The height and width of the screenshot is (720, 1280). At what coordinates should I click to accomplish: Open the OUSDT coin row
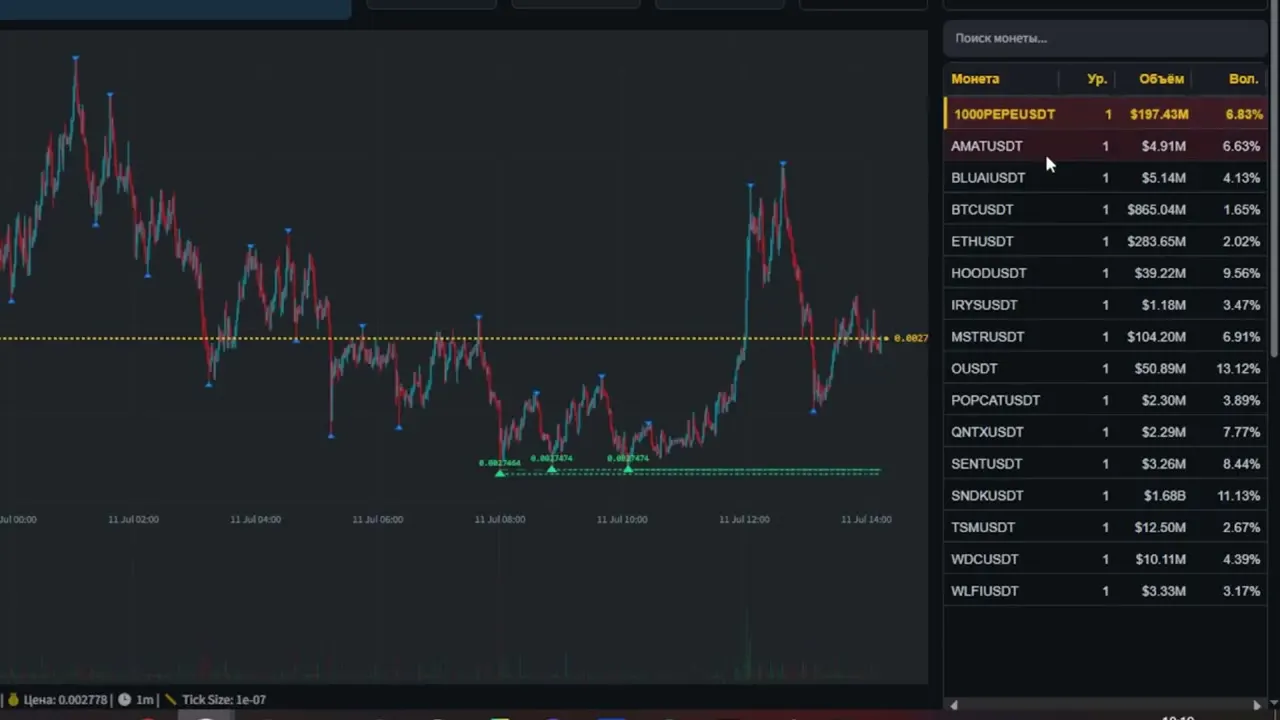point(1105,368)
